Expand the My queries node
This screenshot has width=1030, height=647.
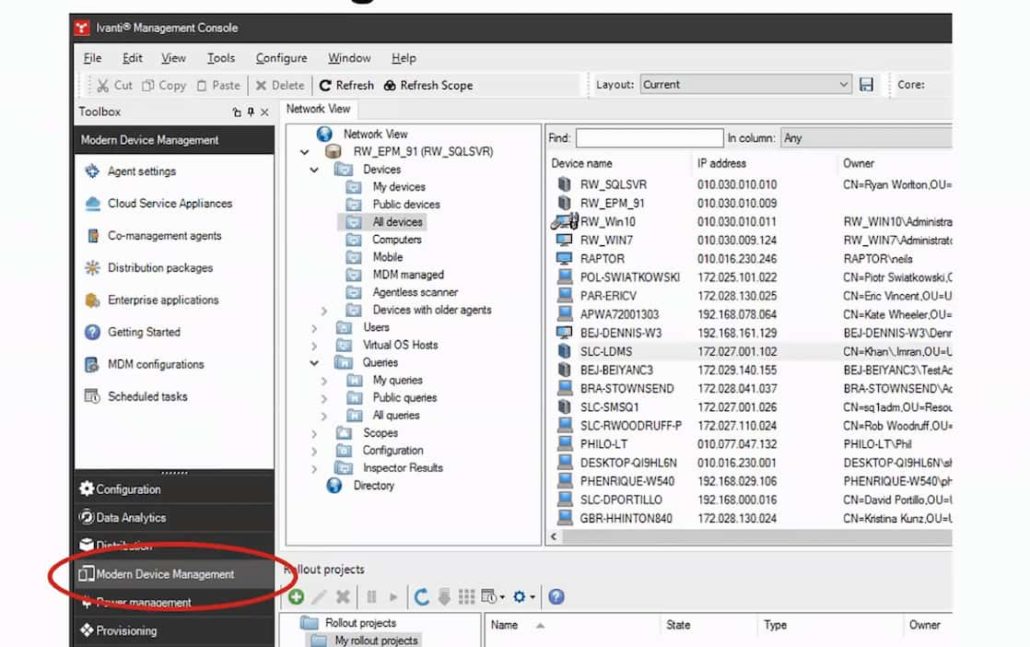[x=324, y=380]
